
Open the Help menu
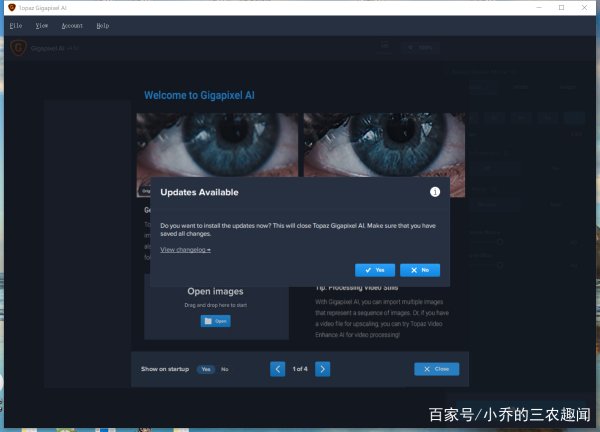104,25
